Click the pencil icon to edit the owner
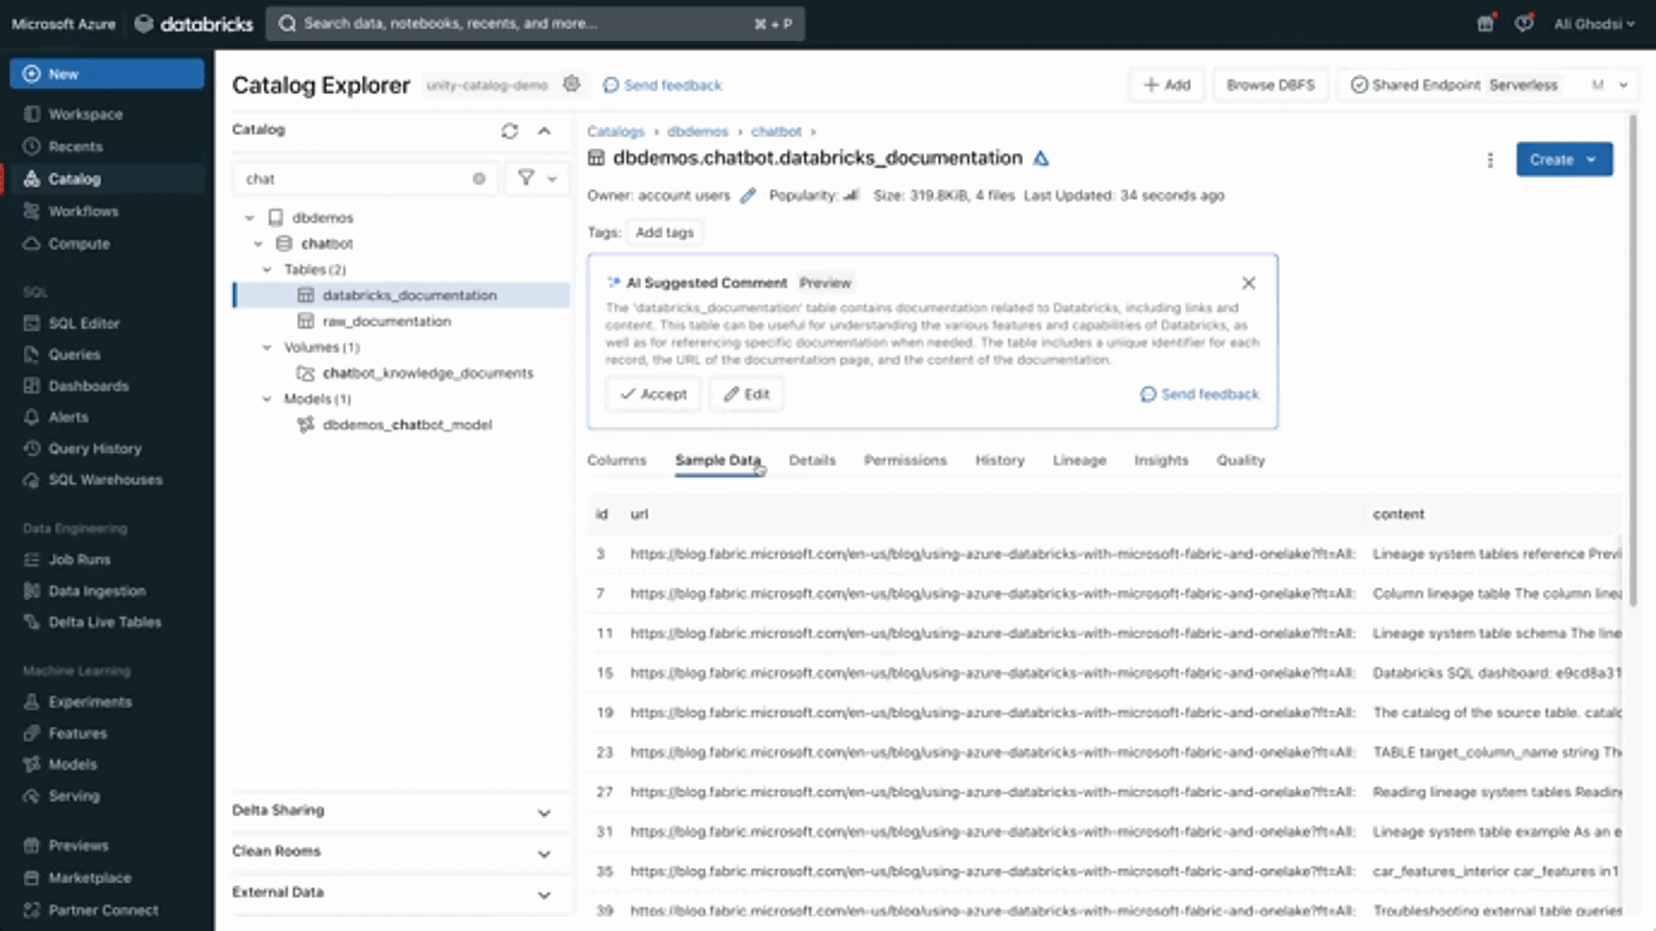This screenshot has height=931, width=1656. pyautogui.click(x=748, y=196)
